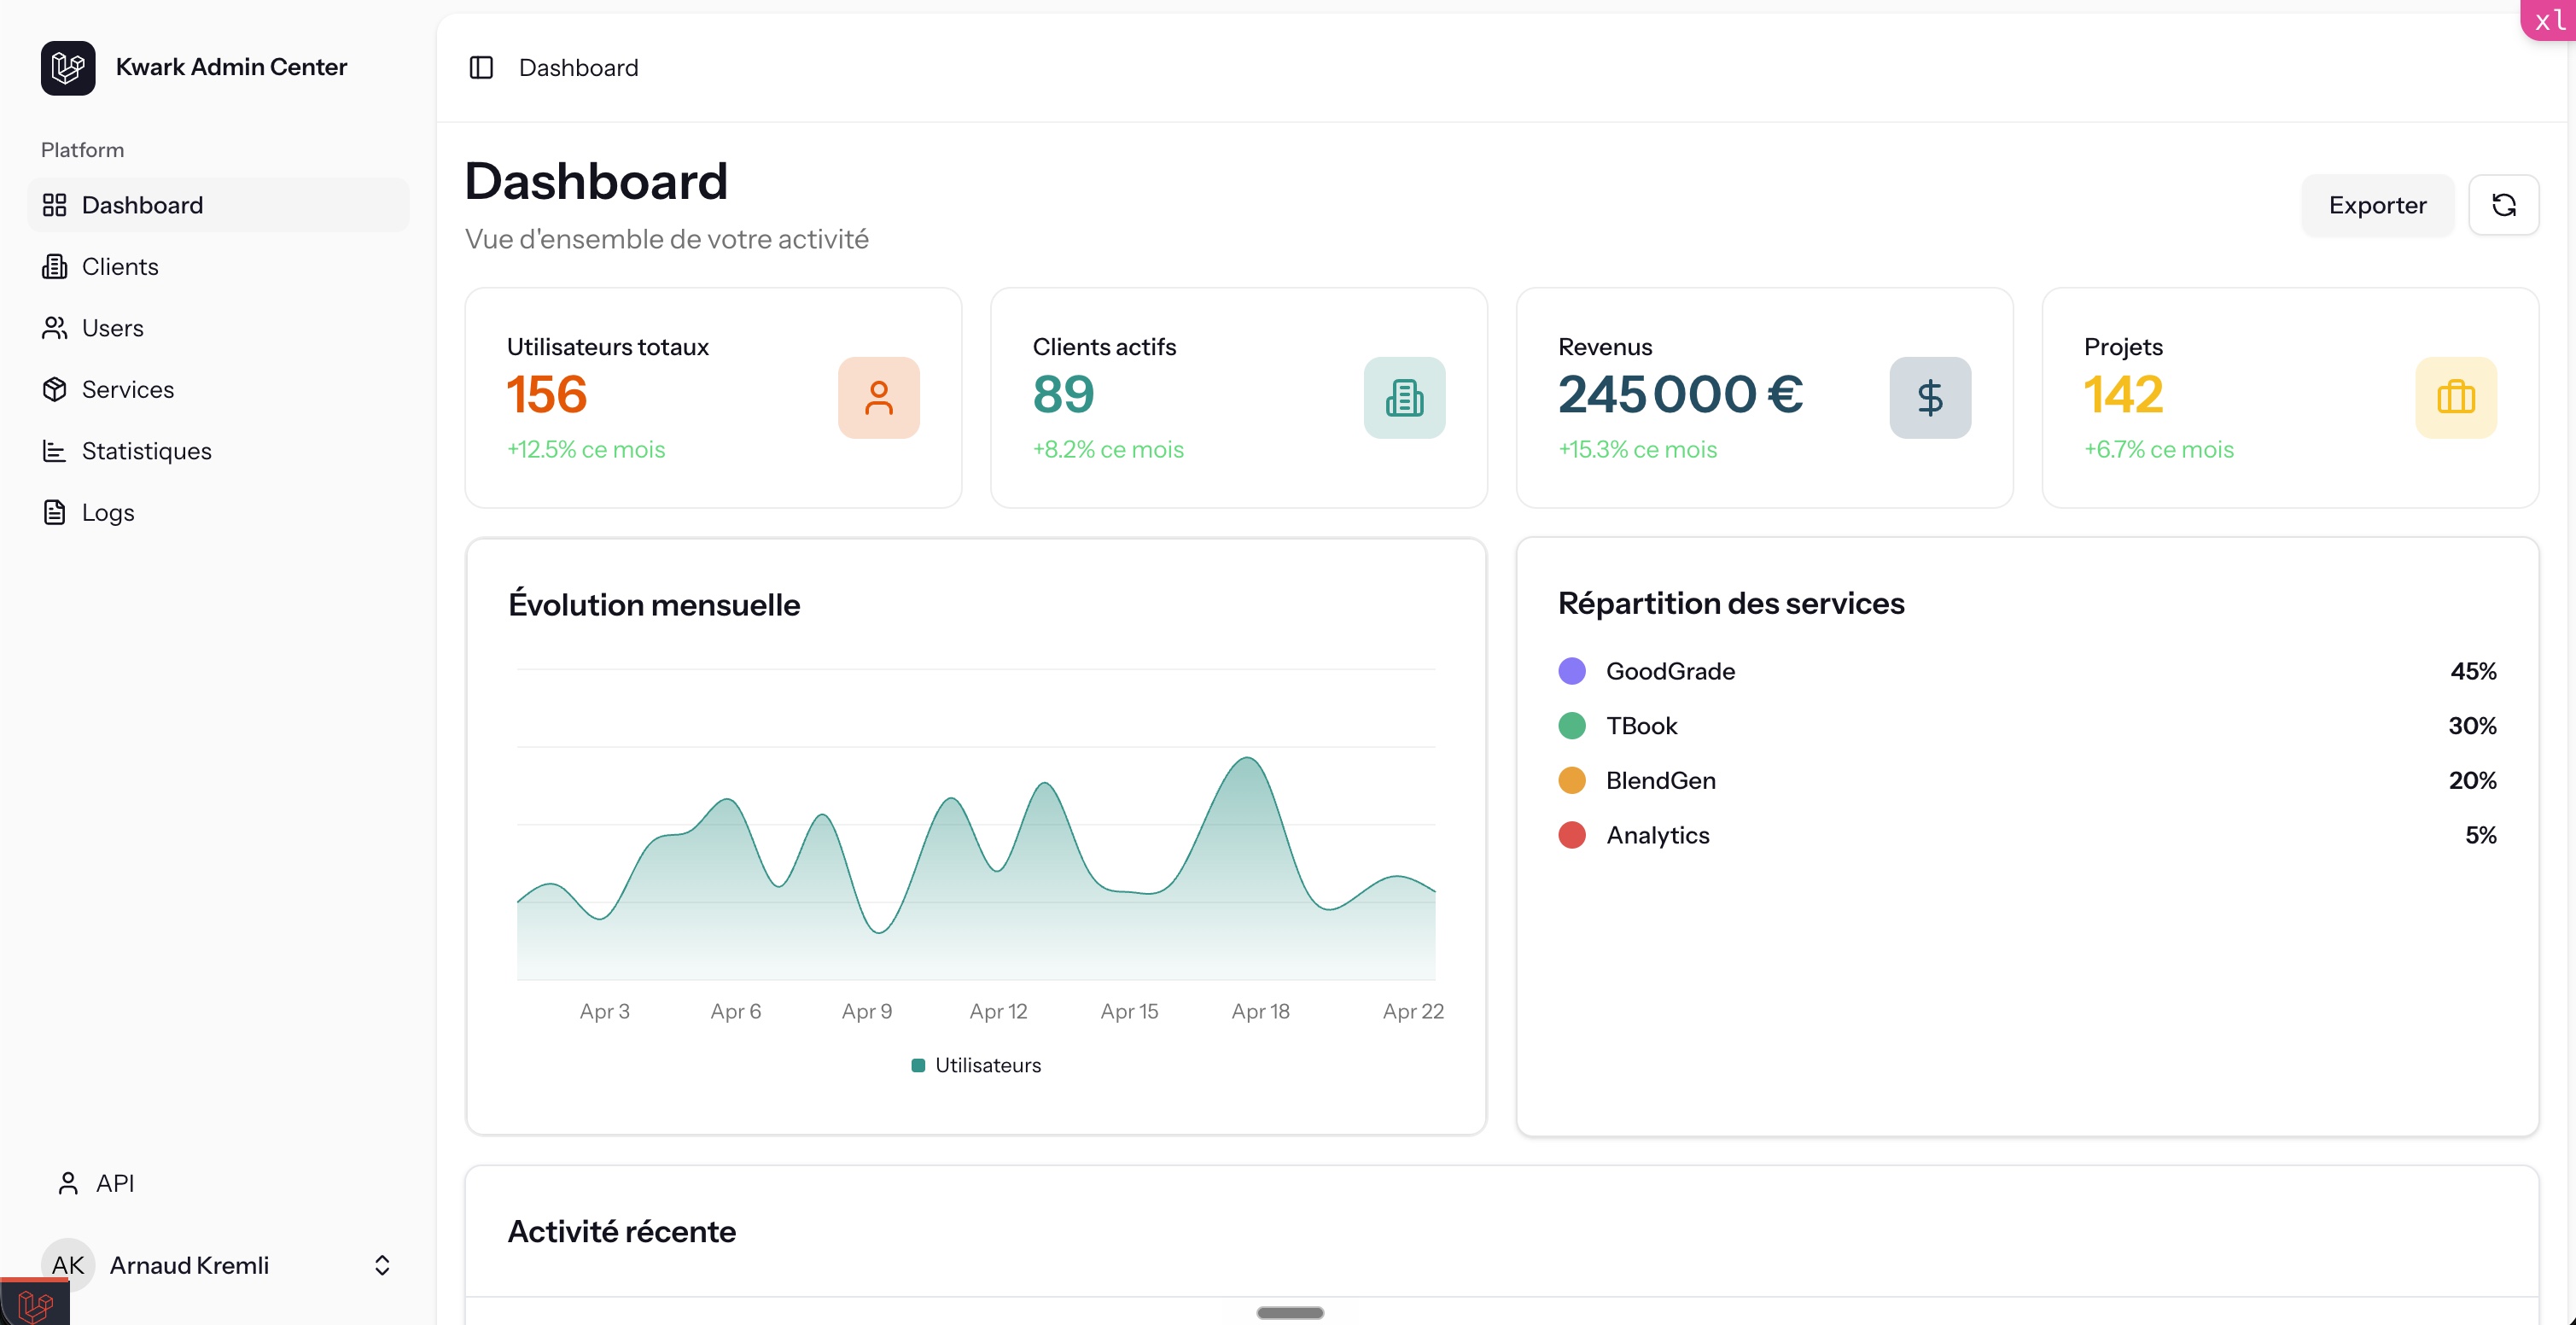Open the Dashboard menu item

coord(218,205)
